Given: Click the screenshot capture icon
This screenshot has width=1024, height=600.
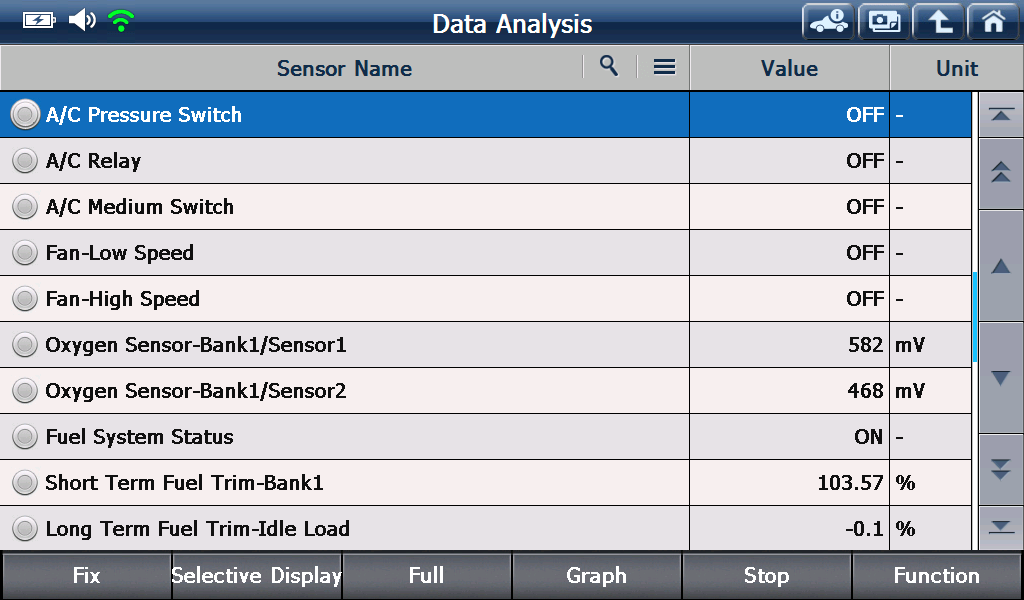Looking at the screenshot, I should [x=884, y=22].
